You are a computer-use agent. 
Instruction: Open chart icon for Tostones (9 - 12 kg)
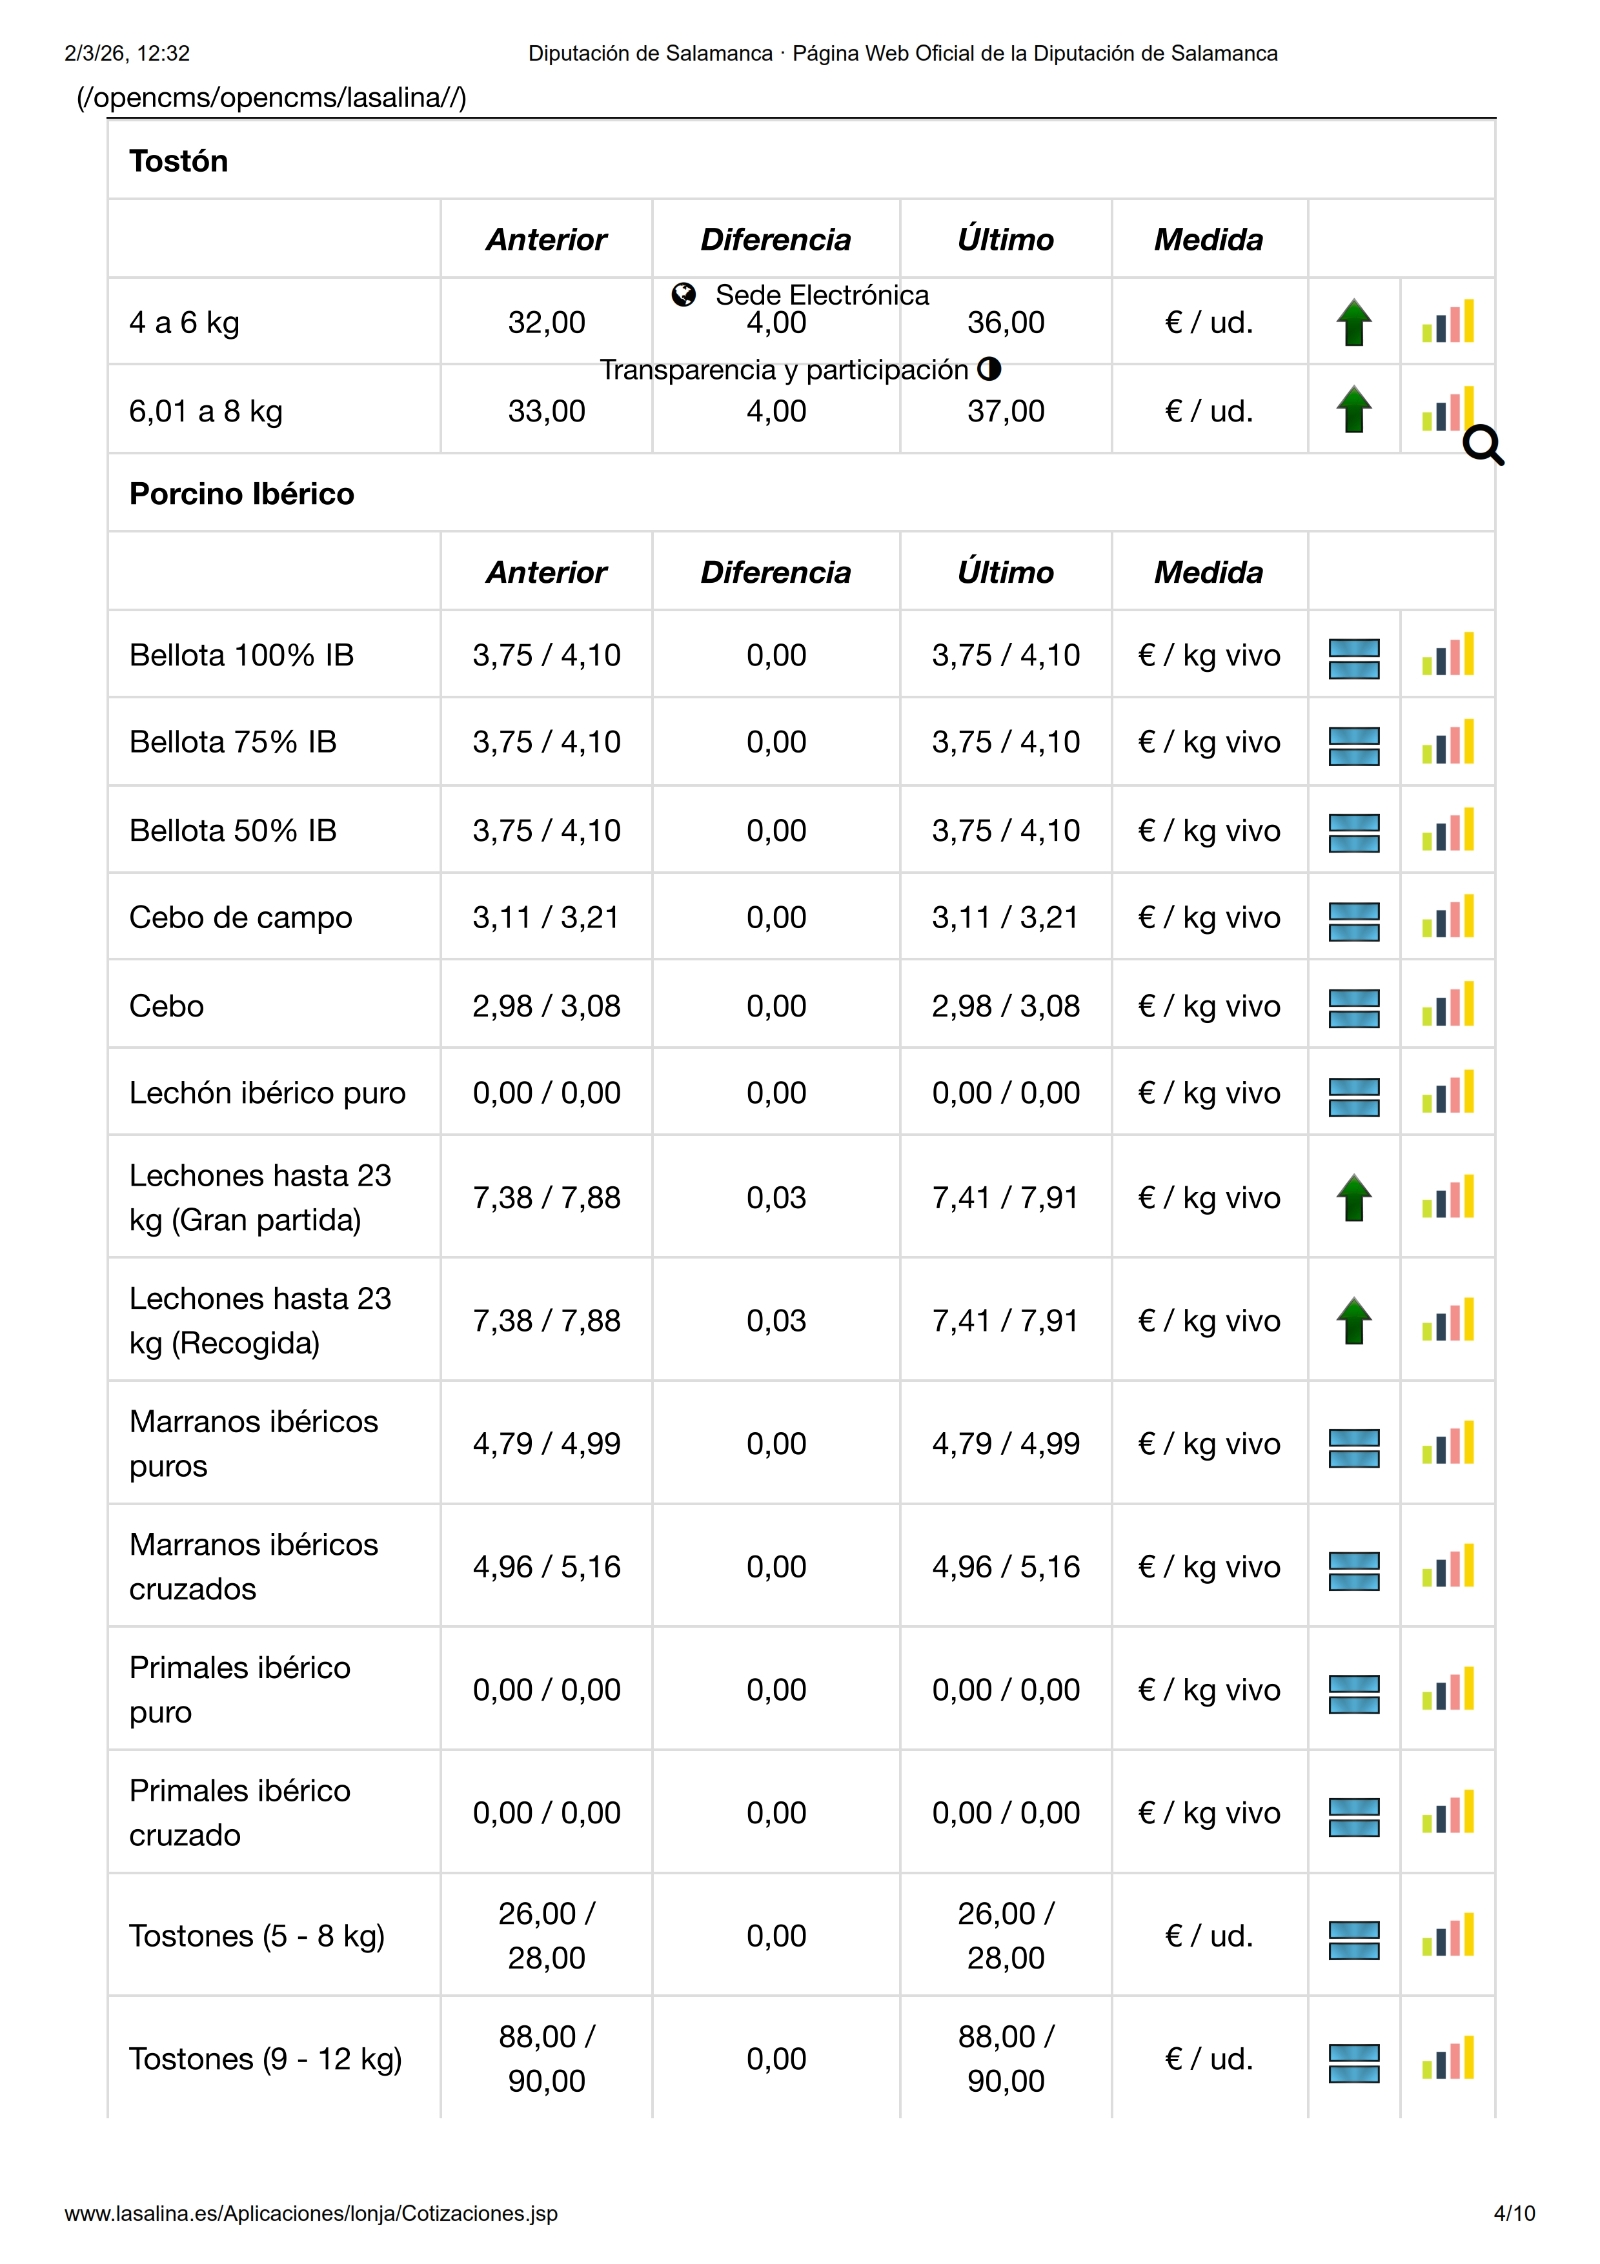1447,2059
